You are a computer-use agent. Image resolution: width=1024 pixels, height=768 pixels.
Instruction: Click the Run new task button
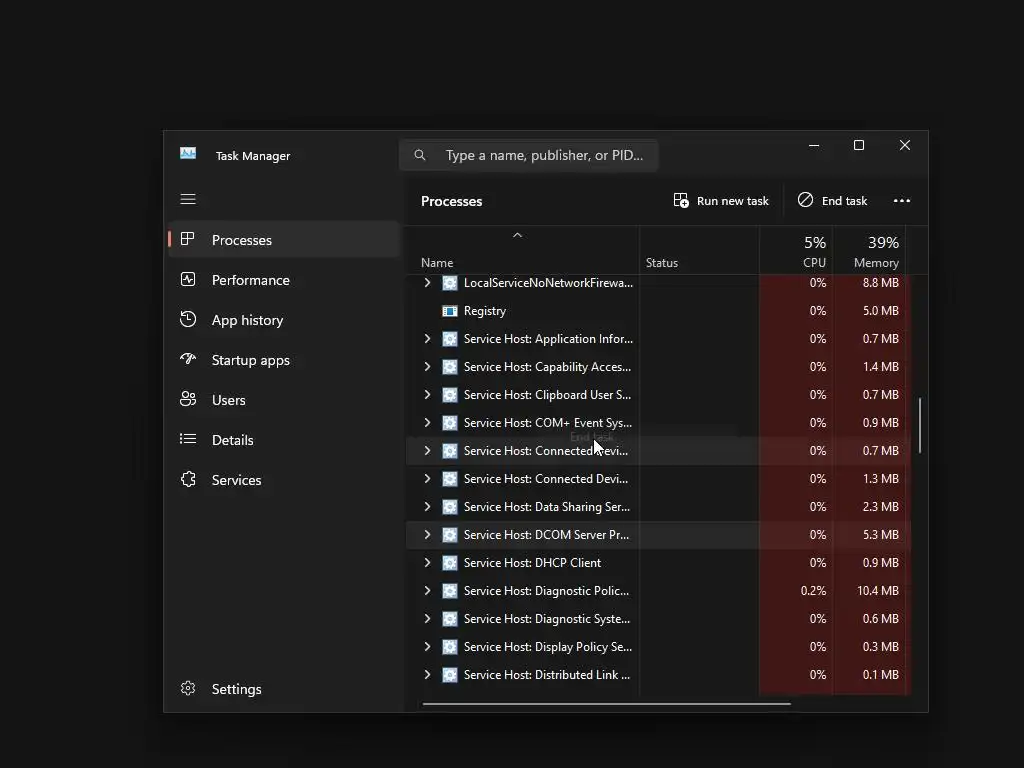721,200
